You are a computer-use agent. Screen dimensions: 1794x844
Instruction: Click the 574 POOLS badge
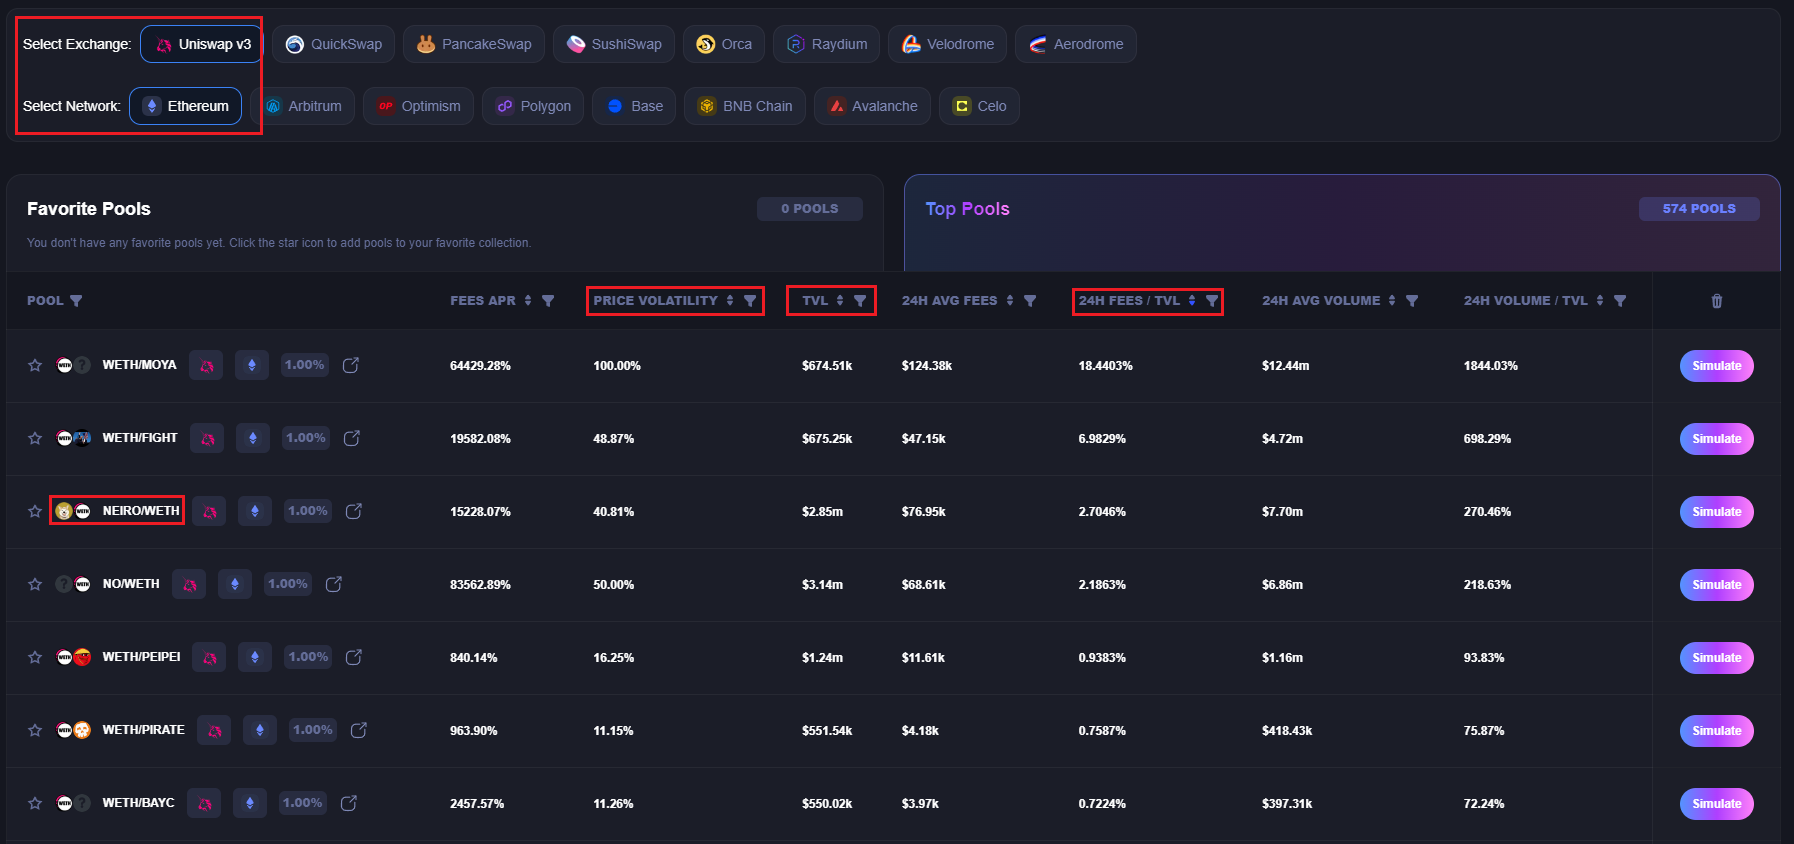pos(1698,209)
